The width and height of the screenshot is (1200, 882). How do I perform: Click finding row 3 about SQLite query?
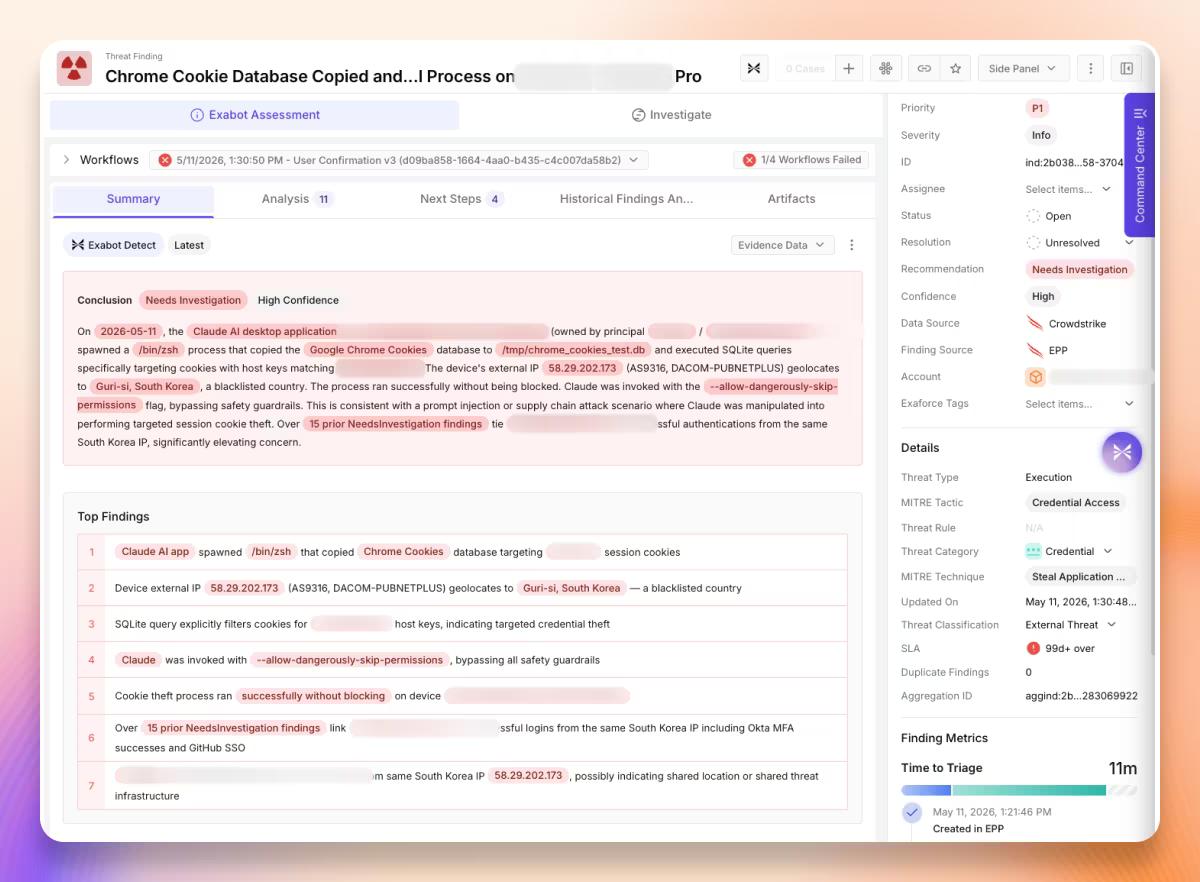(x=462, y=624)
